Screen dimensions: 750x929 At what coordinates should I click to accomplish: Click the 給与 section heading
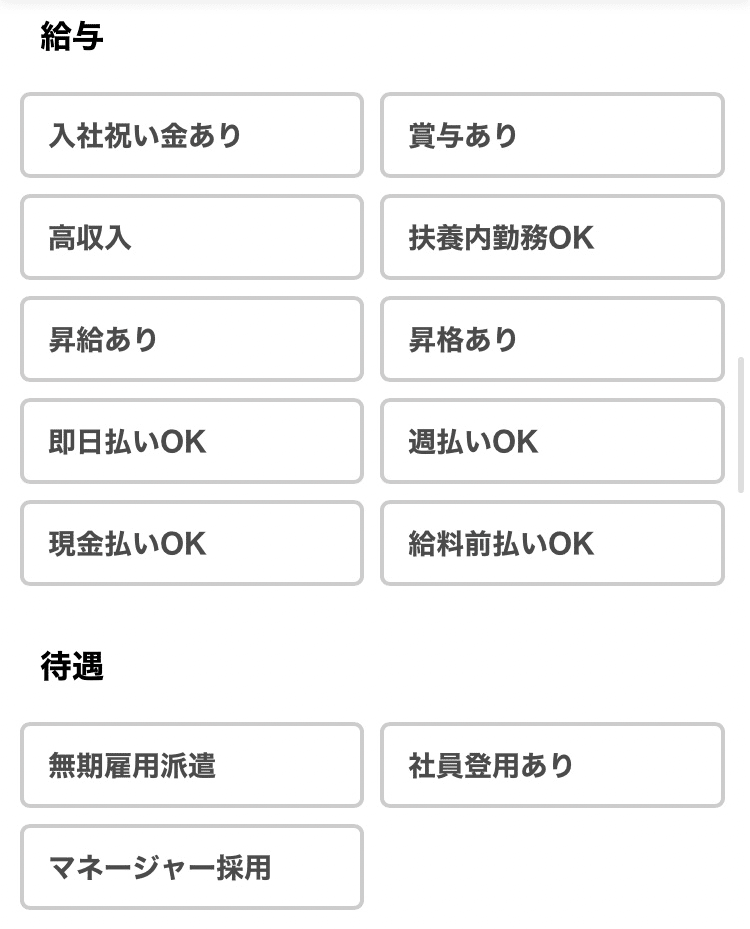pos(72,37)
